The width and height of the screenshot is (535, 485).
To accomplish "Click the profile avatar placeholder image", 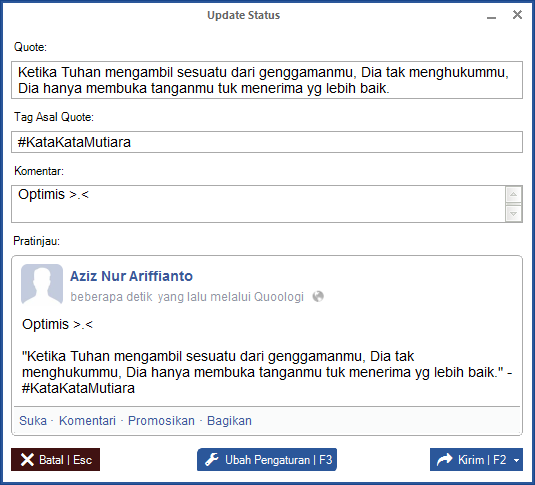I will point(42,284).
